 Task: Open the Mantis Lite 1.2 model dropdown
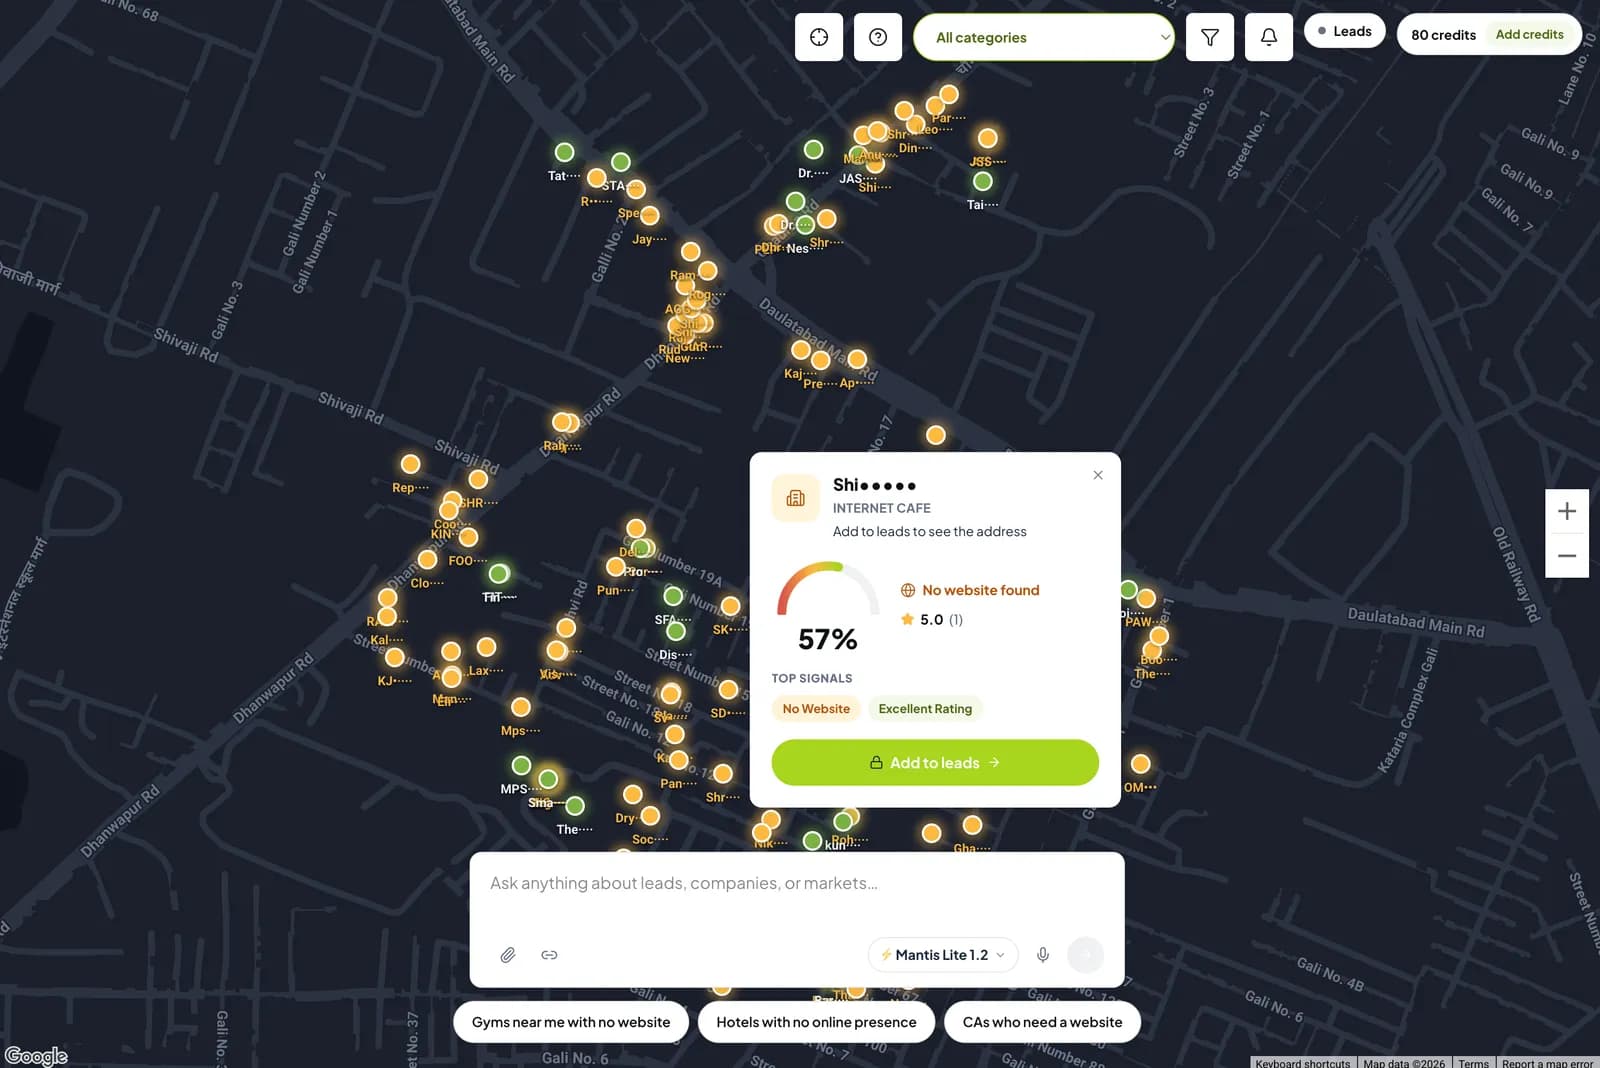[943, 955]
